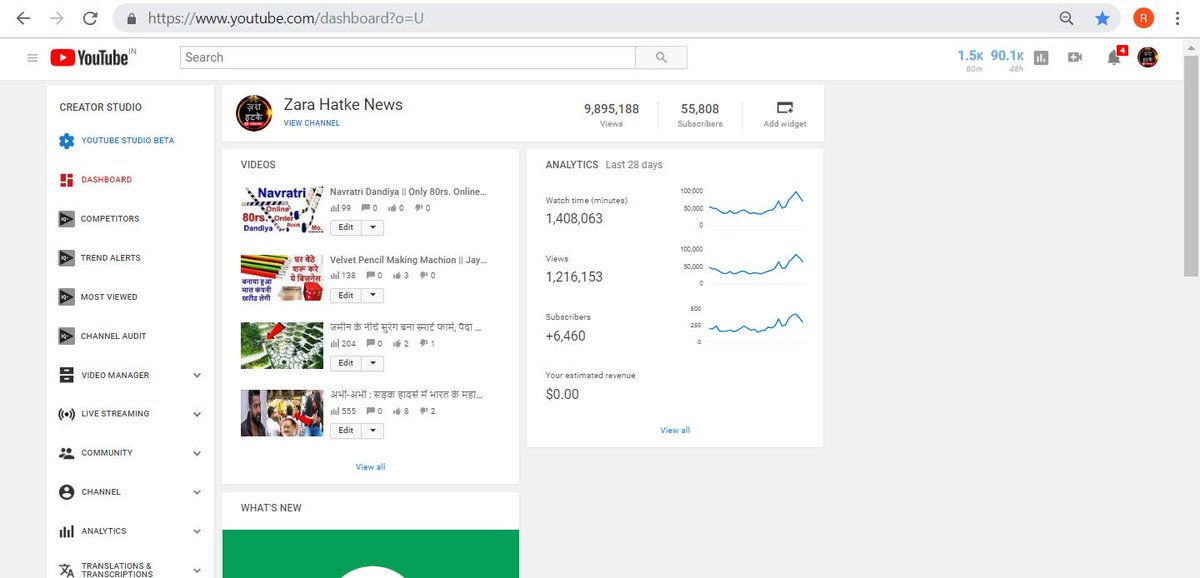Open Edit dropdown arrow for जमीन के नीचे video
The image size is (1200, 578).
372,363
